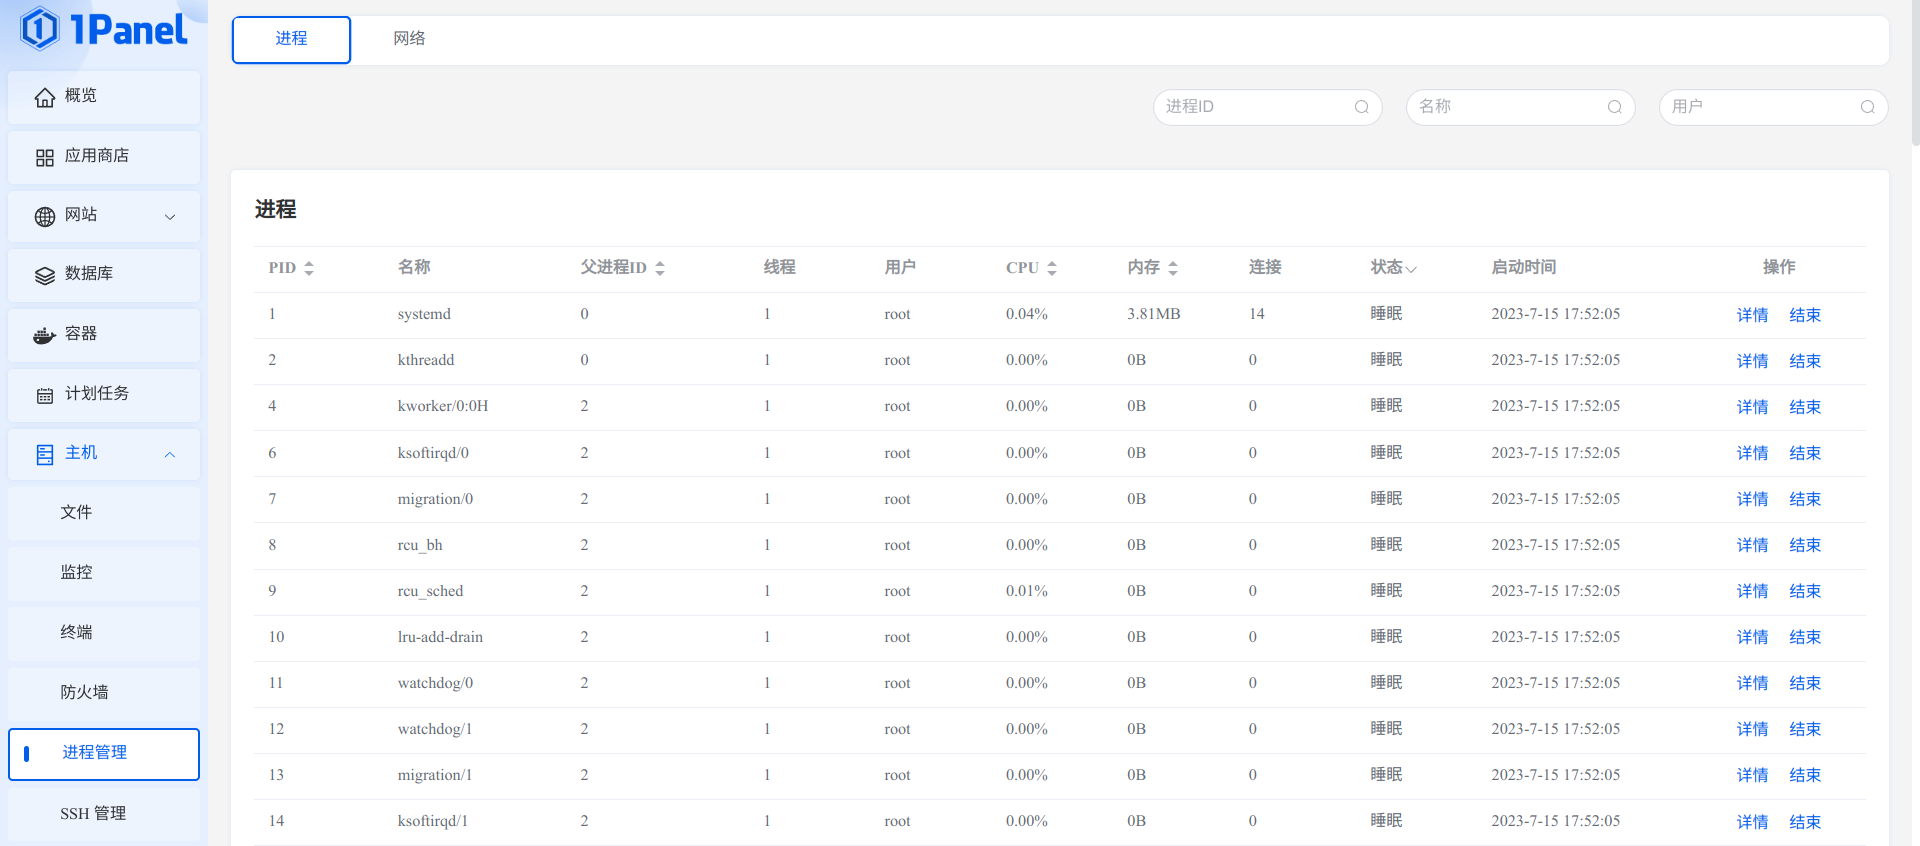Click the 启动时间 column header
The height and width of the screenshot is (846, 1920).
(1524, 267)
